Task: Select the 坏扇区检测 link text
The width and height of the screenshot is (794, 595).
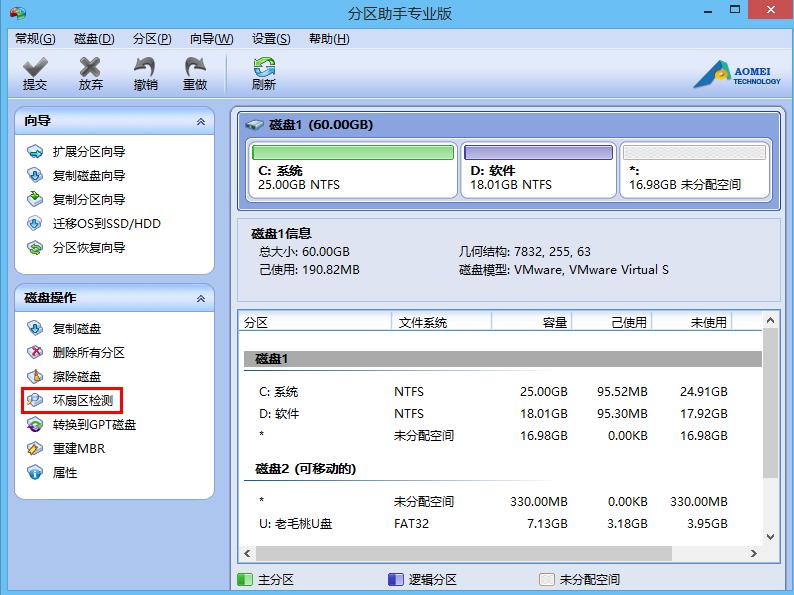Action: pyautogui.click(x=83, y=401)
